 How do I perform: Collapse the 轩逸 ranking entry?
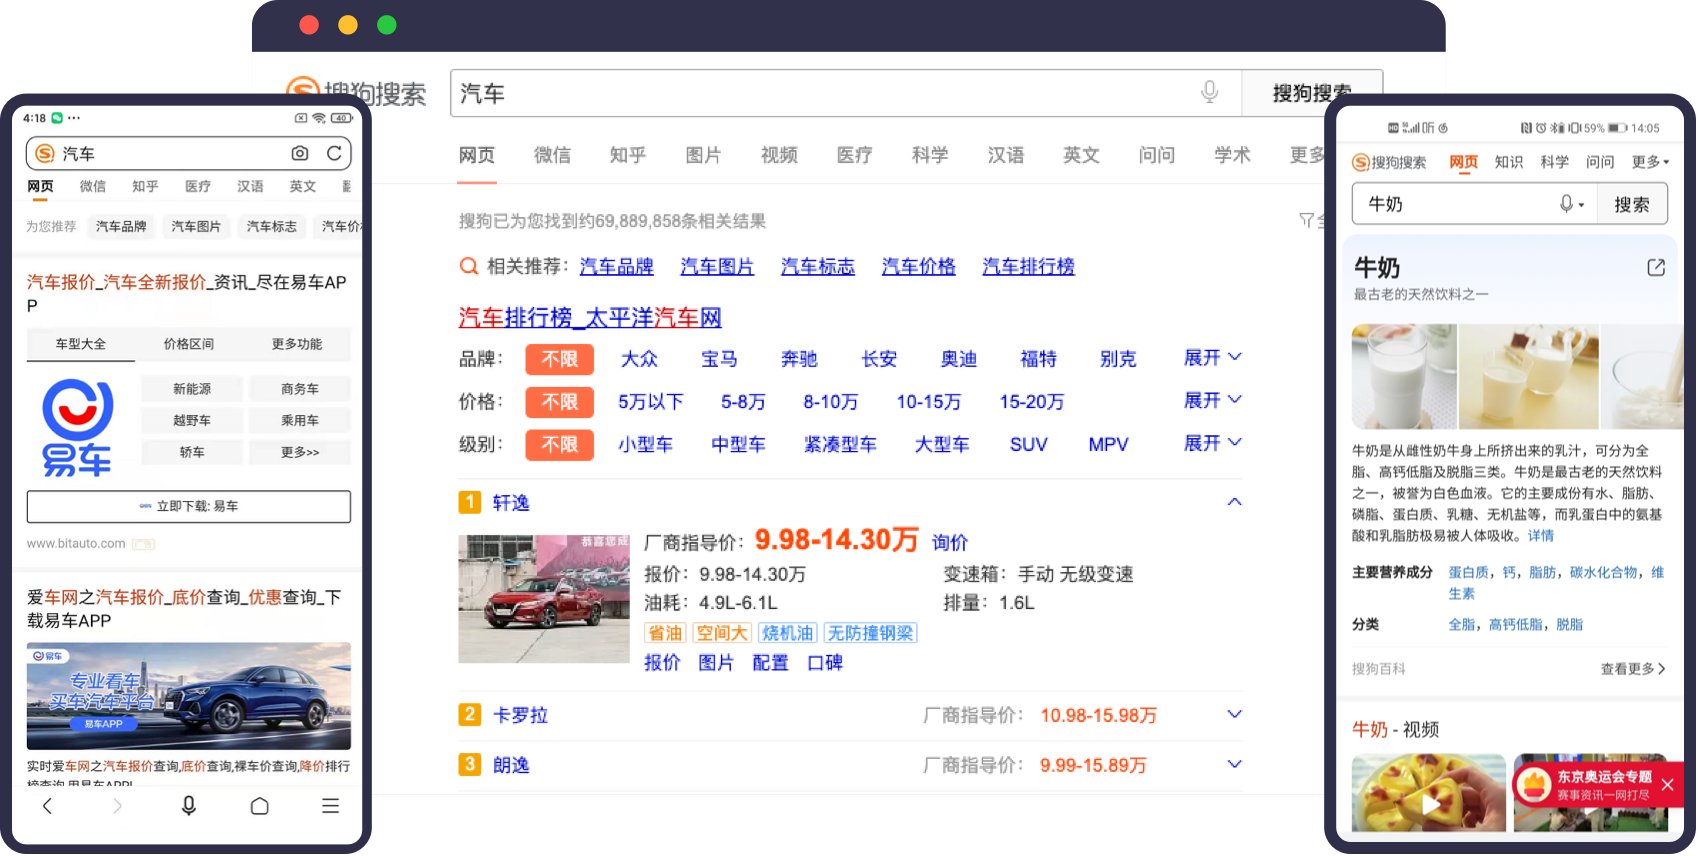pyautogui.click(x=1234, y=502)
